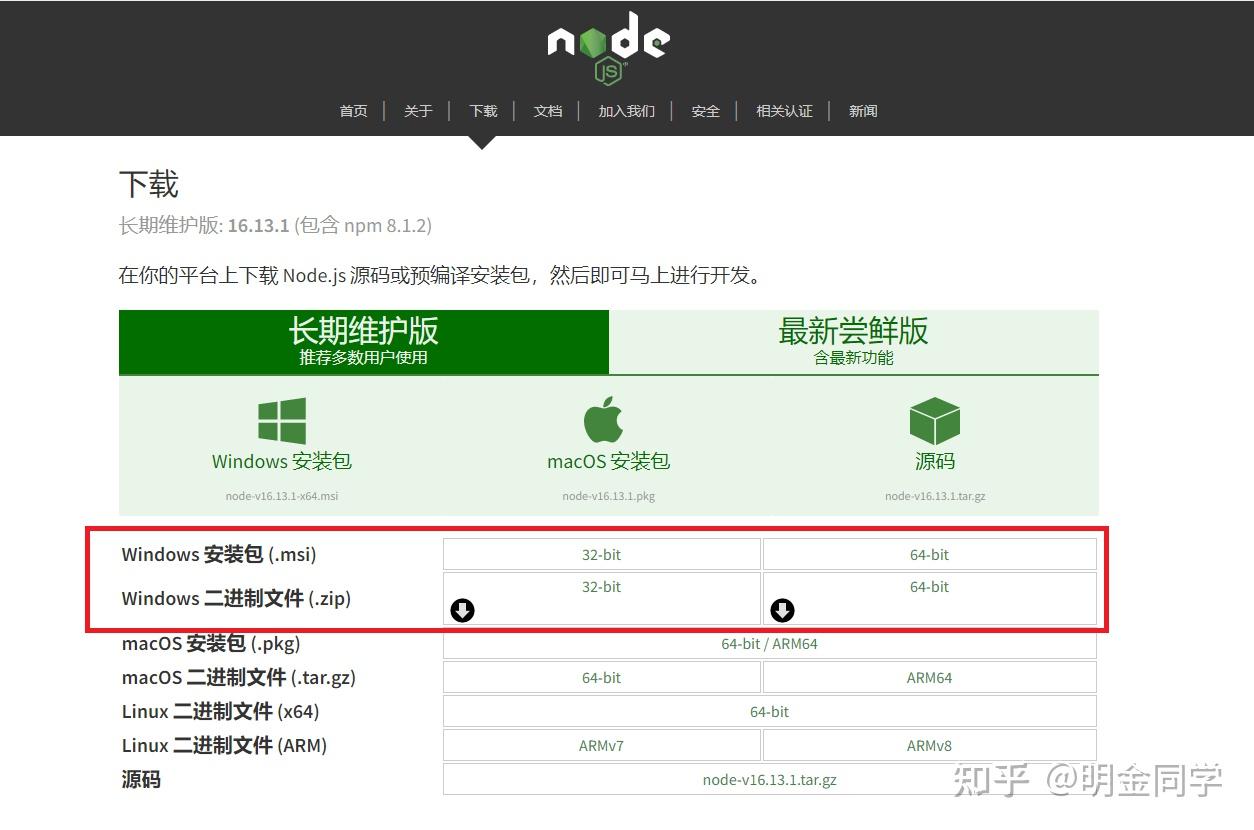This screenshot has width=1254, height=830.
Task: Open the 文档 menu item
Action: (x=548, y=111)
